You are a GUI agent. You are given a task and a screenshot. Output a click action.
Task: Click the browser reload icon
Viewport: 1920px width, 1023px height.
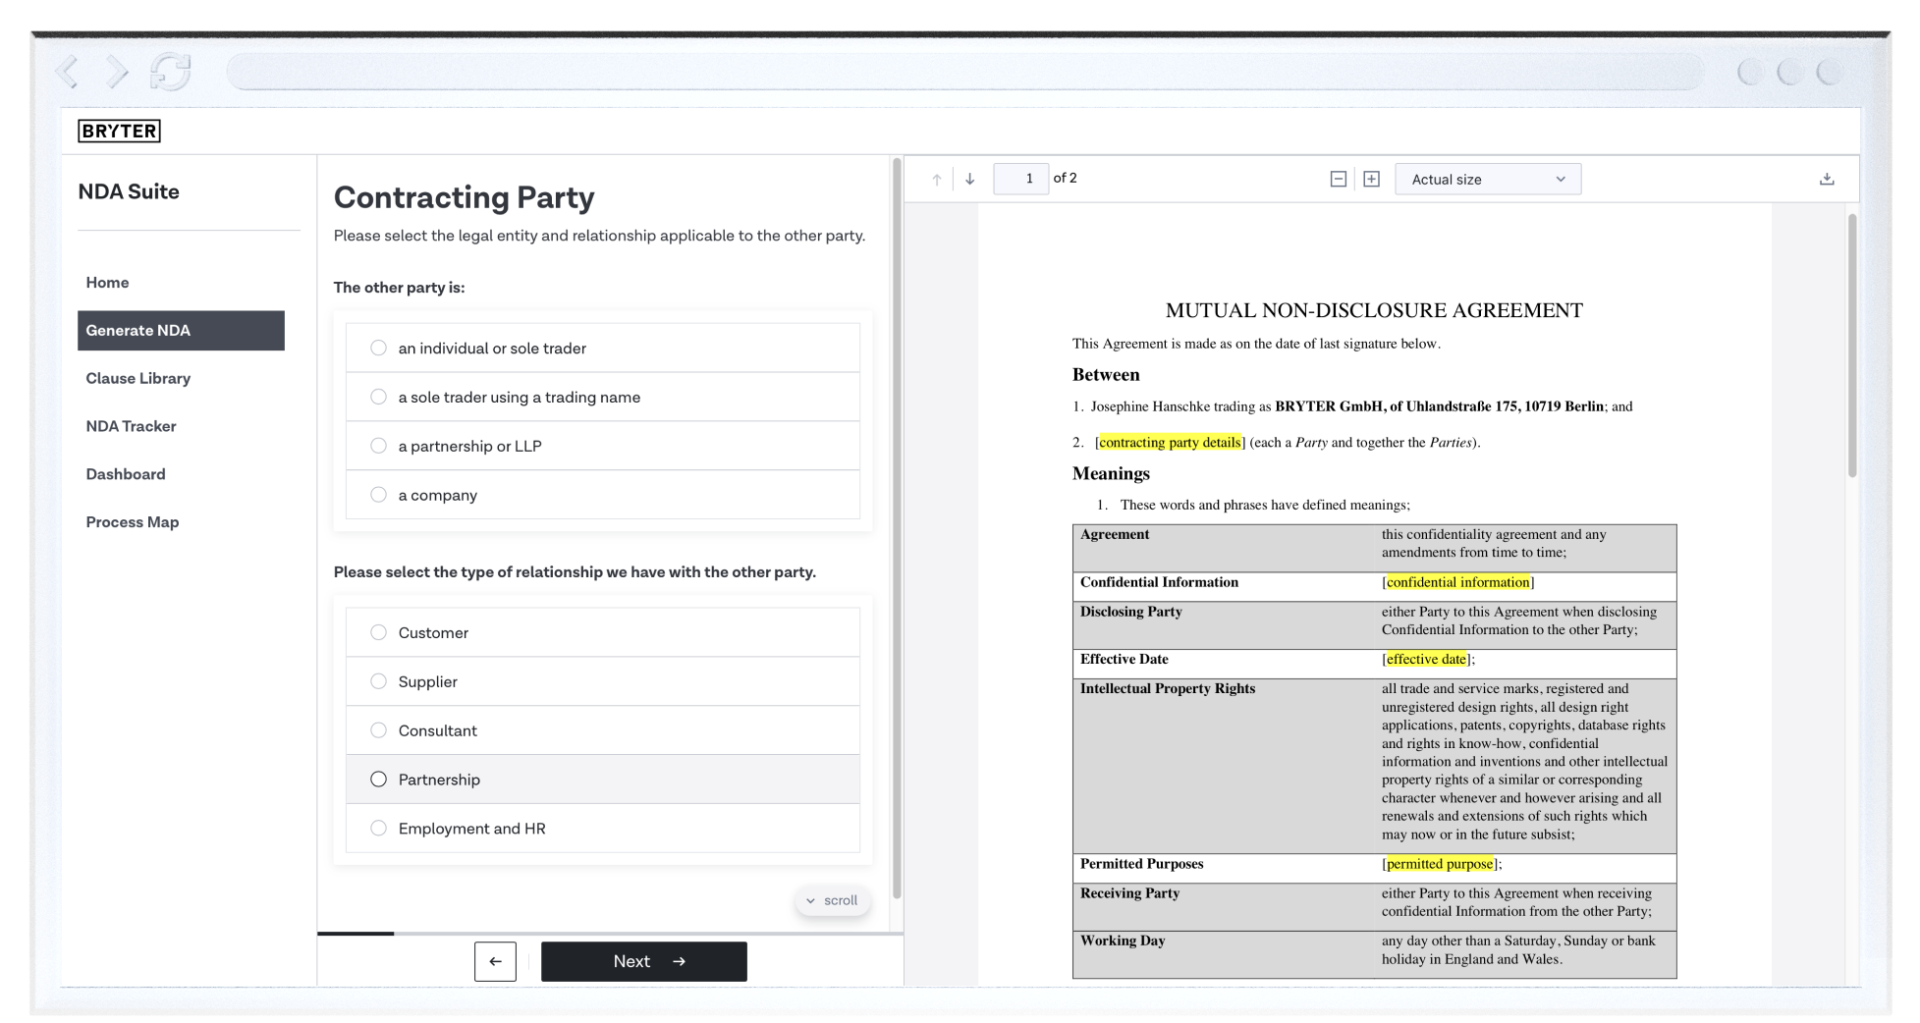[x=170, y=72]
